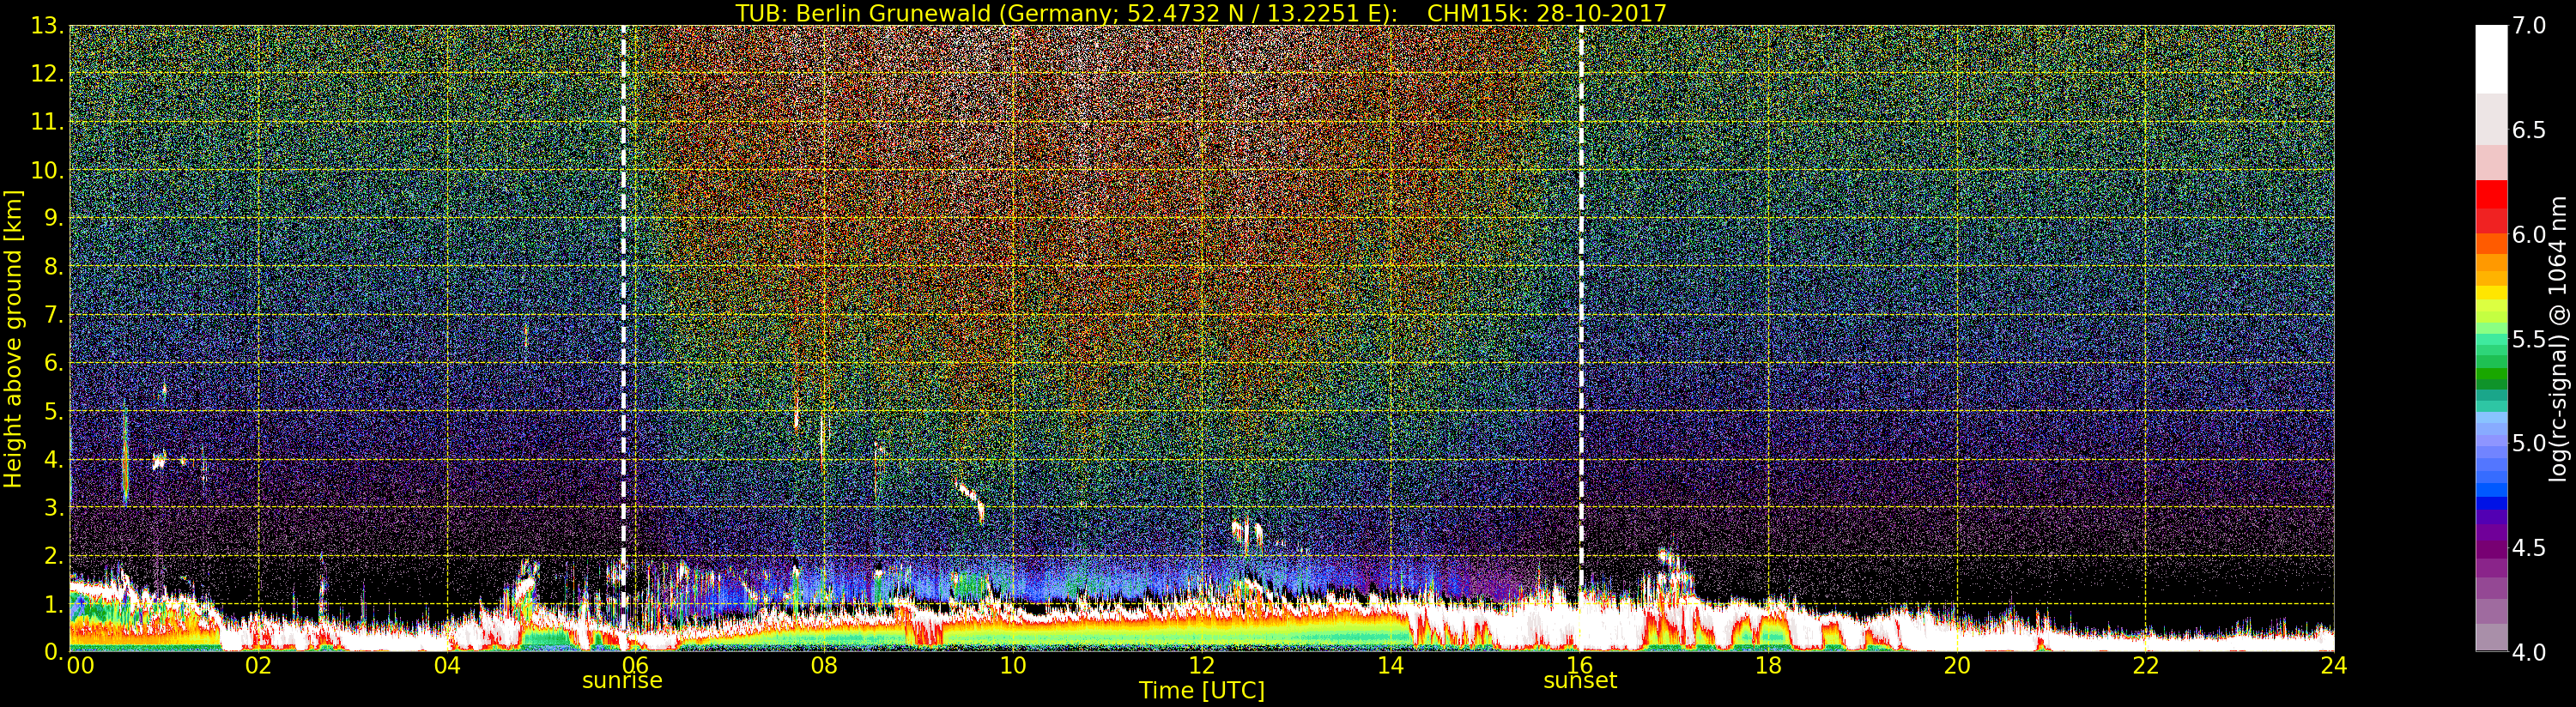2576x707 pixels.
Task: Click the '14' tick on the time axis
Action: click(1391, 665)
